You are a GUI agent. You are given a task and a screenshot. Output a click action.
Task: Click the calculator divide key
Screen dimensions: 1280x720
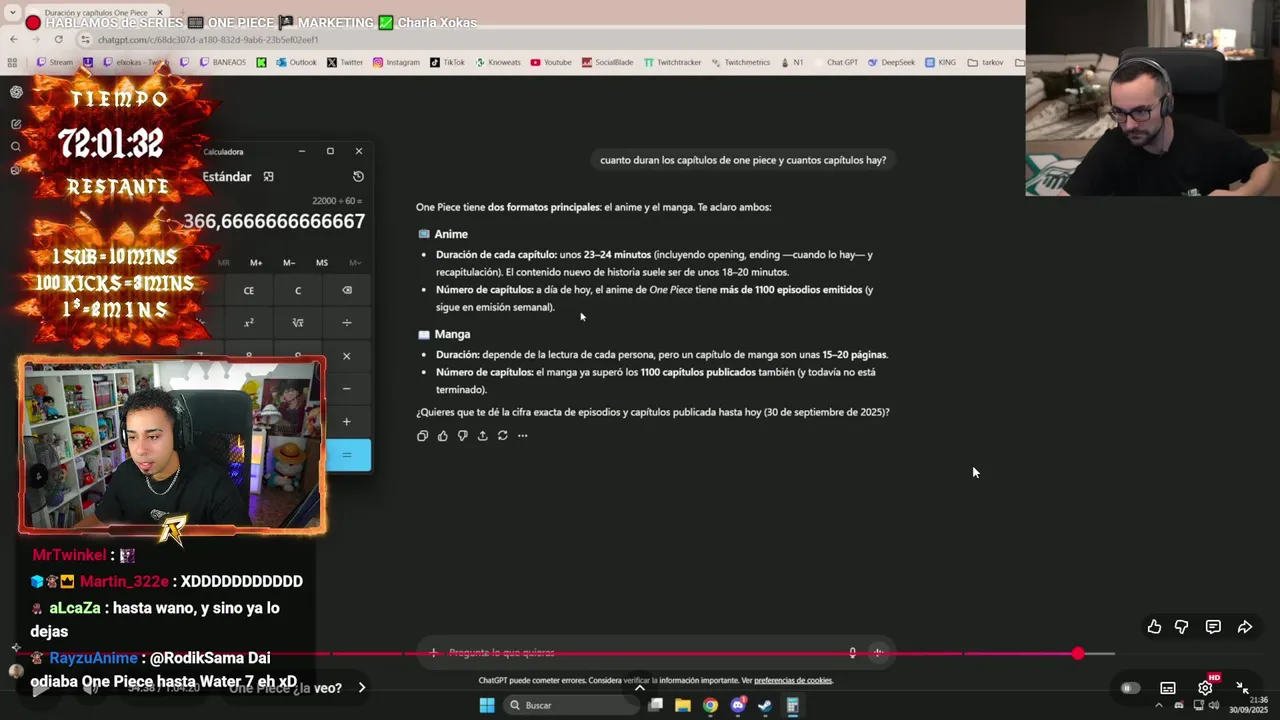pos(347,323)
